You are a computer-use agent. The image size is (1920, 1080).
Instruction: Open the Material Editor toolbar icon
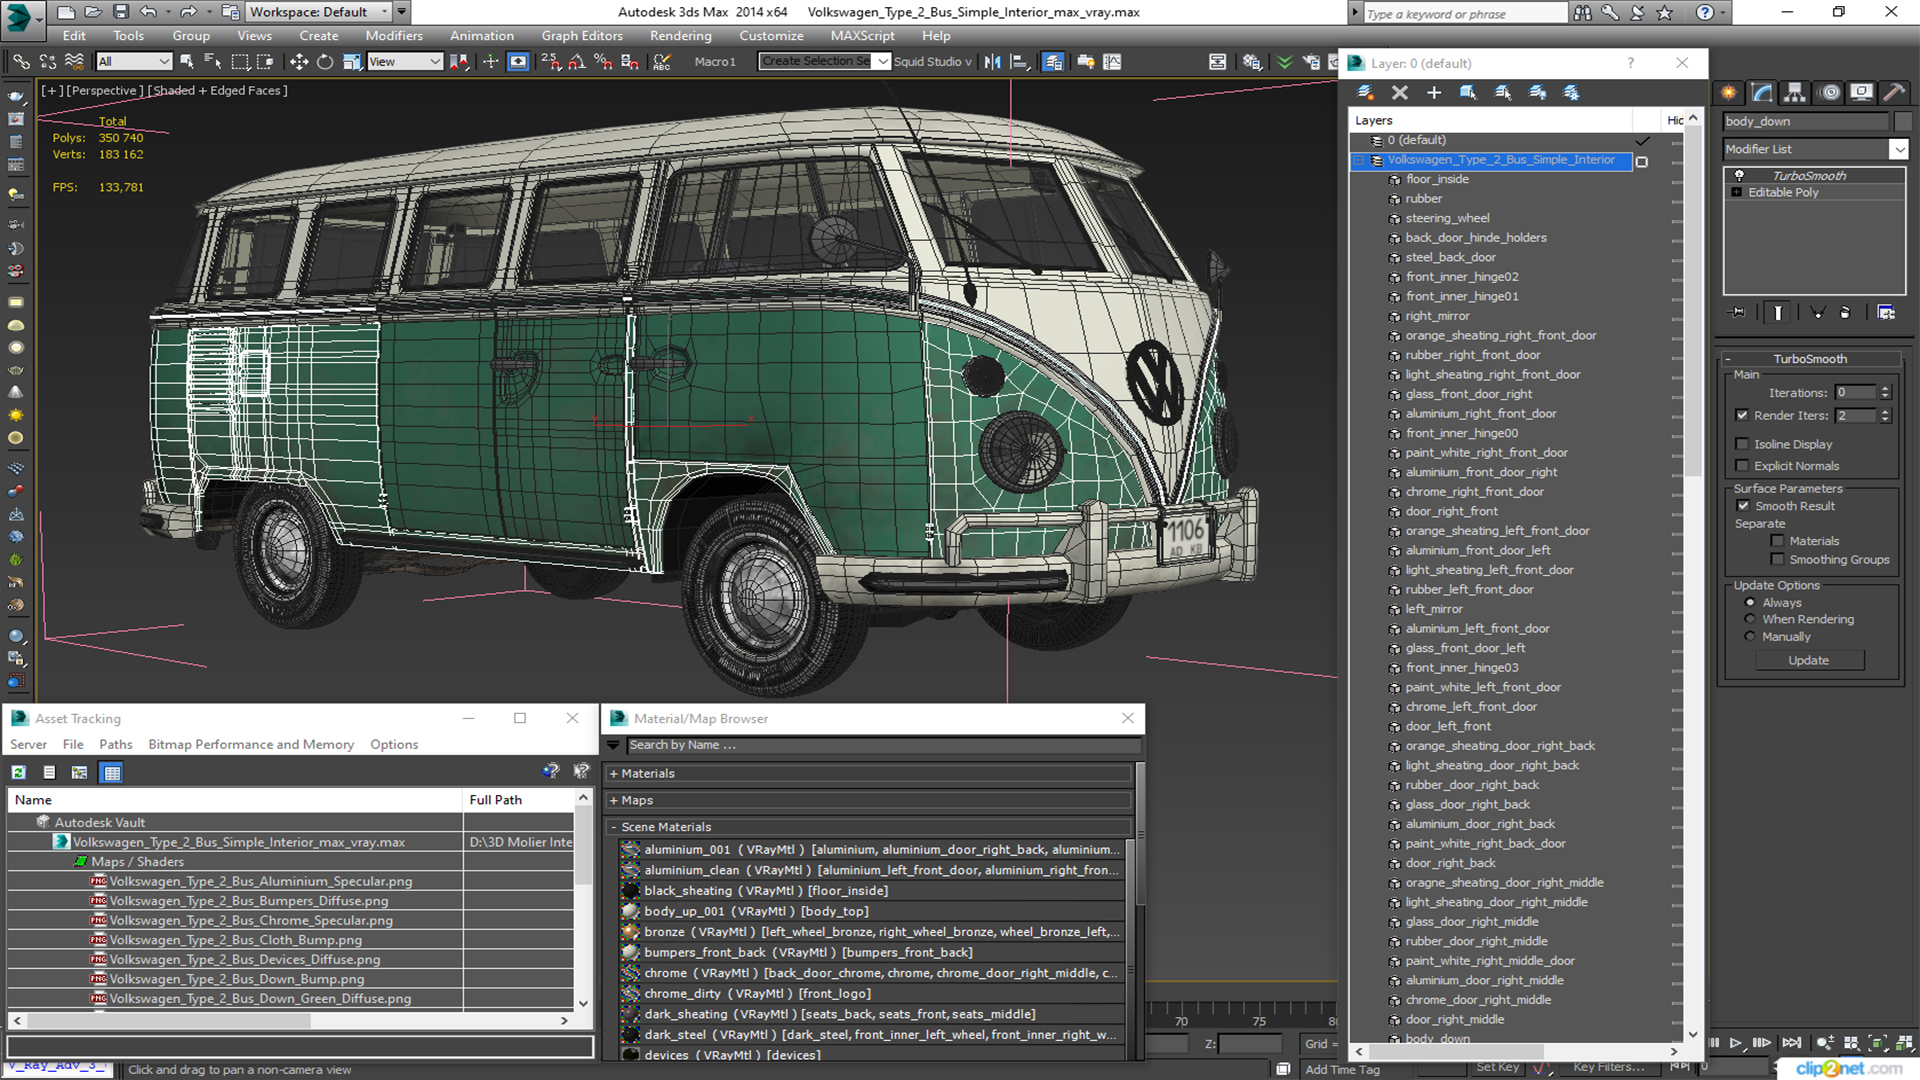click(x=1251, y=62)
